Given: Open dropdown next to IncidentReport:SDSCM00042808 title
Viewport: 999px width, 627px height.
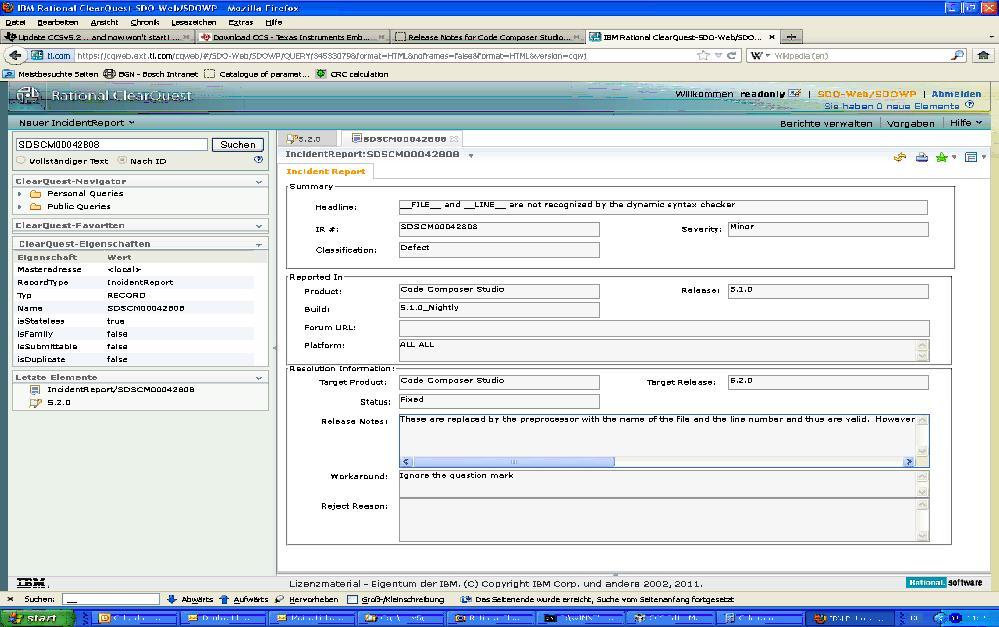Looking at the screenshot, I should coord(471,155).
